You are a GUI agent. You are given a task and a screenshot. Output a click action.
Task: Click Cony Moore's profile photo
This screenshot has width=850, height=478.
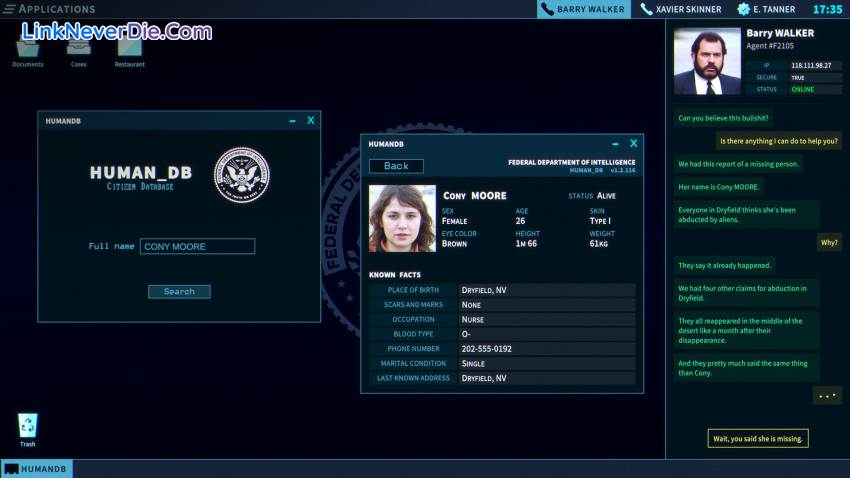coord(402,218)
